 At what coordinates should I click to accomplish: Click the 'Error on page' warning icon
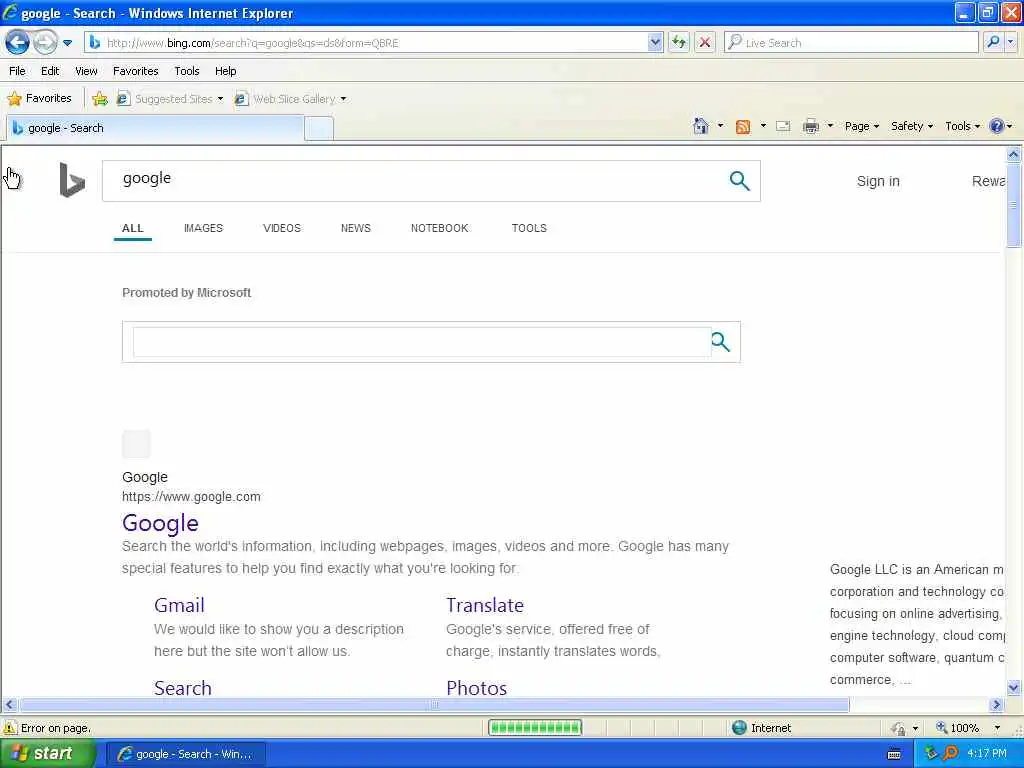pyautogui.click(x=10, y=728)
